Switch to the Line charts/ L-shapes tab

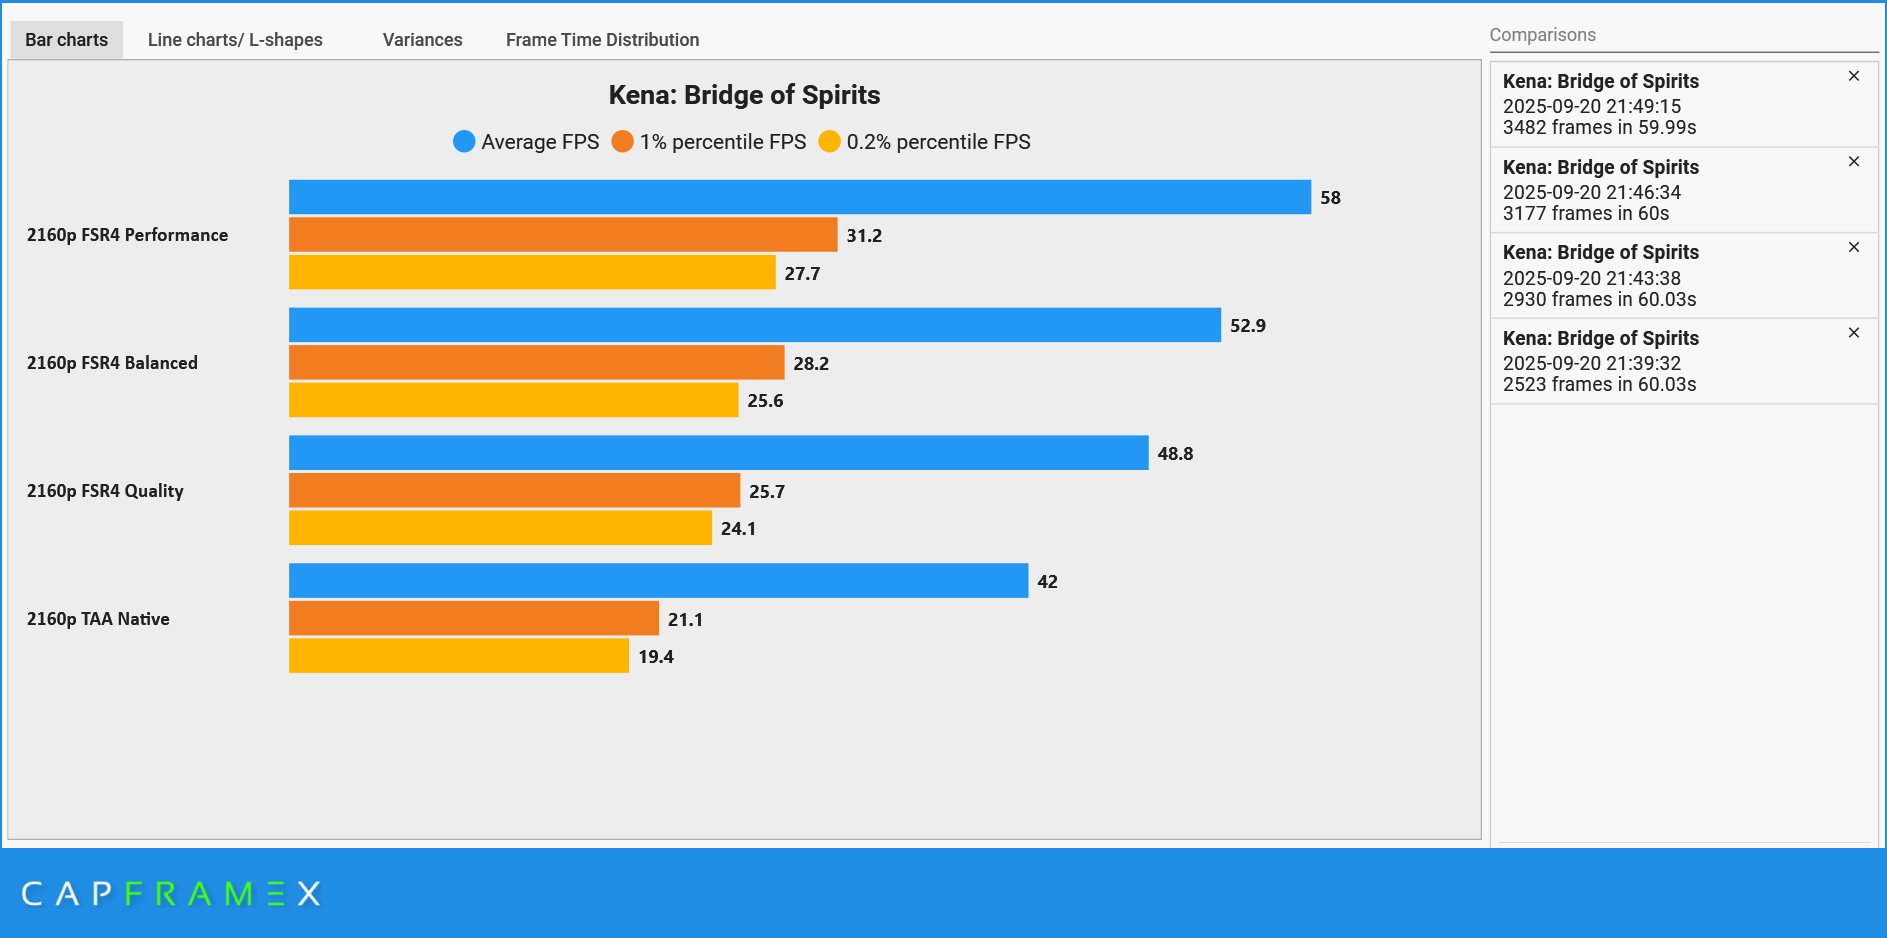[235, 39]
